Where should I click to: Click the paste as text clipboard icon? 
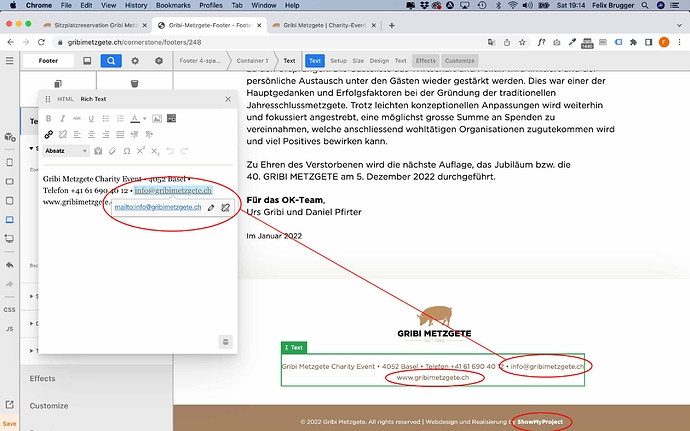pyautogui.click(x=98, y=151)
